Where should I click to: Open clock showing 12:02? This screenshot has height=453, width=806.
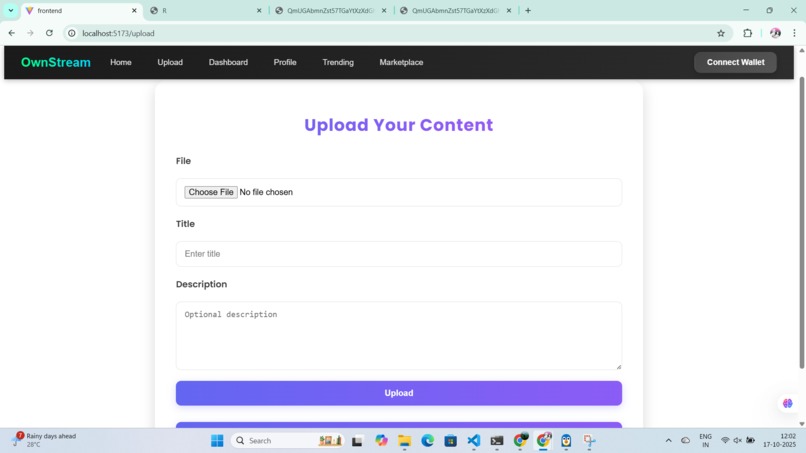tap(780, 441)
